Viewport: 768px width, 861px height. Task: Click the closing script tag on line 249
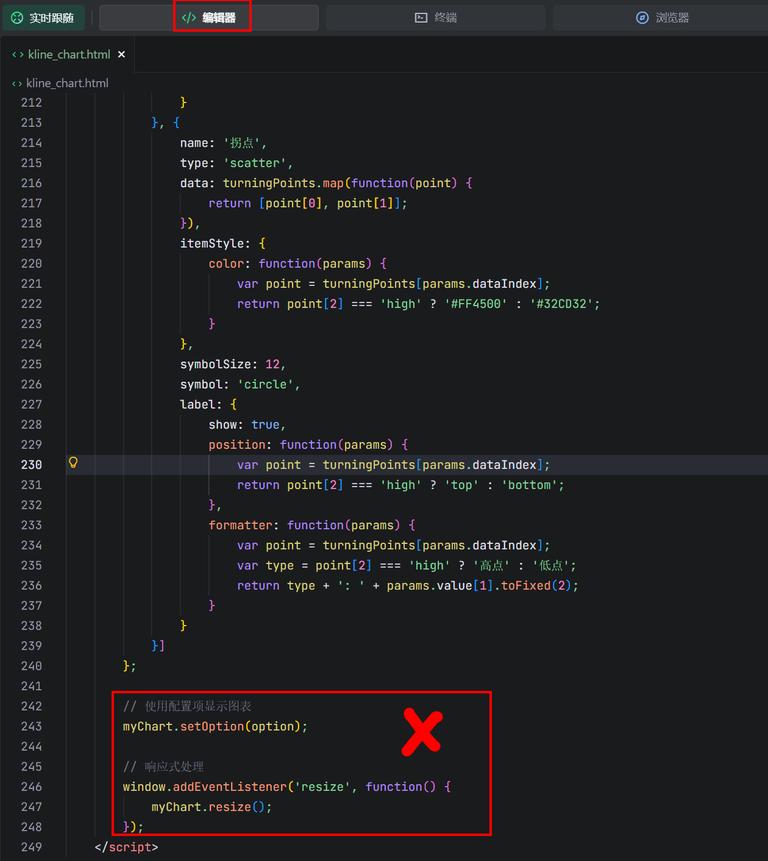(x=125, y=847)
